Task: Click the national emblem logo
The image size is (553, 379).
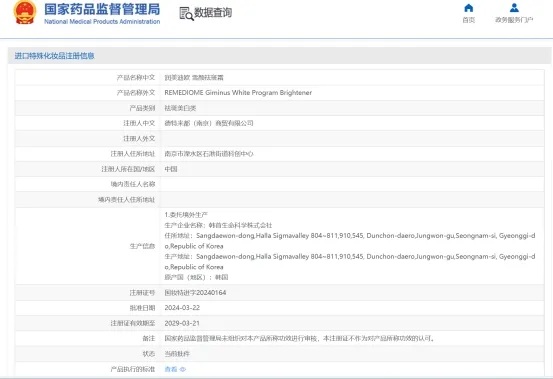Action: click(x=25, y=12)
